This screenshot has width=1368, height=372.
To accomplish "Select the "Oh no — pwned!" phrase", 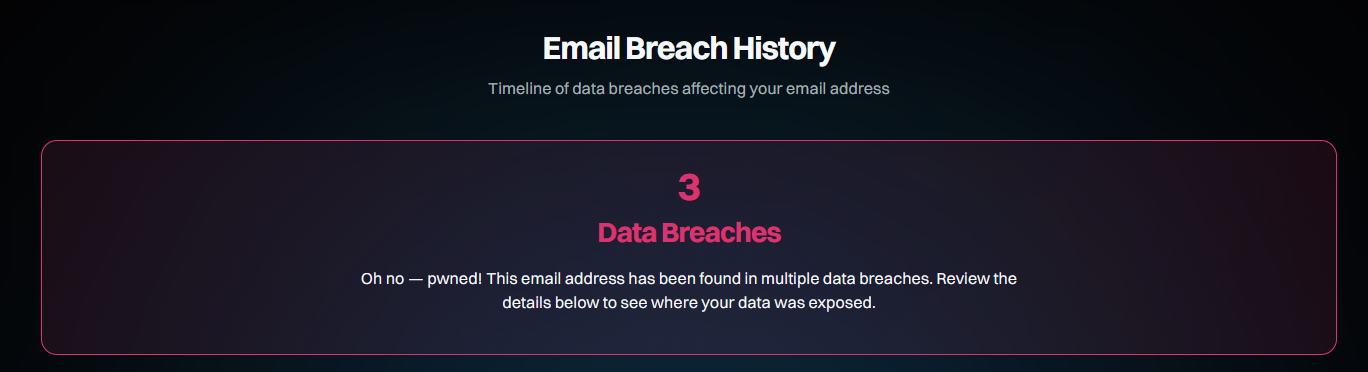I will pos(422,278).
